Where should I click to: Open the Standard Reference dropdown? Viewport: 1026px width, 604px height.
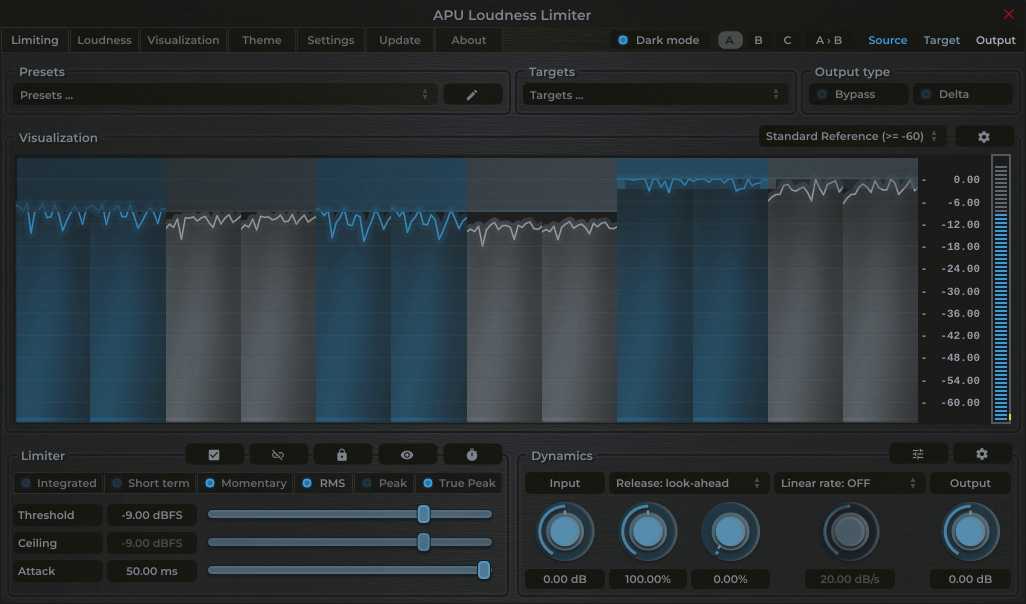(849, 135)
